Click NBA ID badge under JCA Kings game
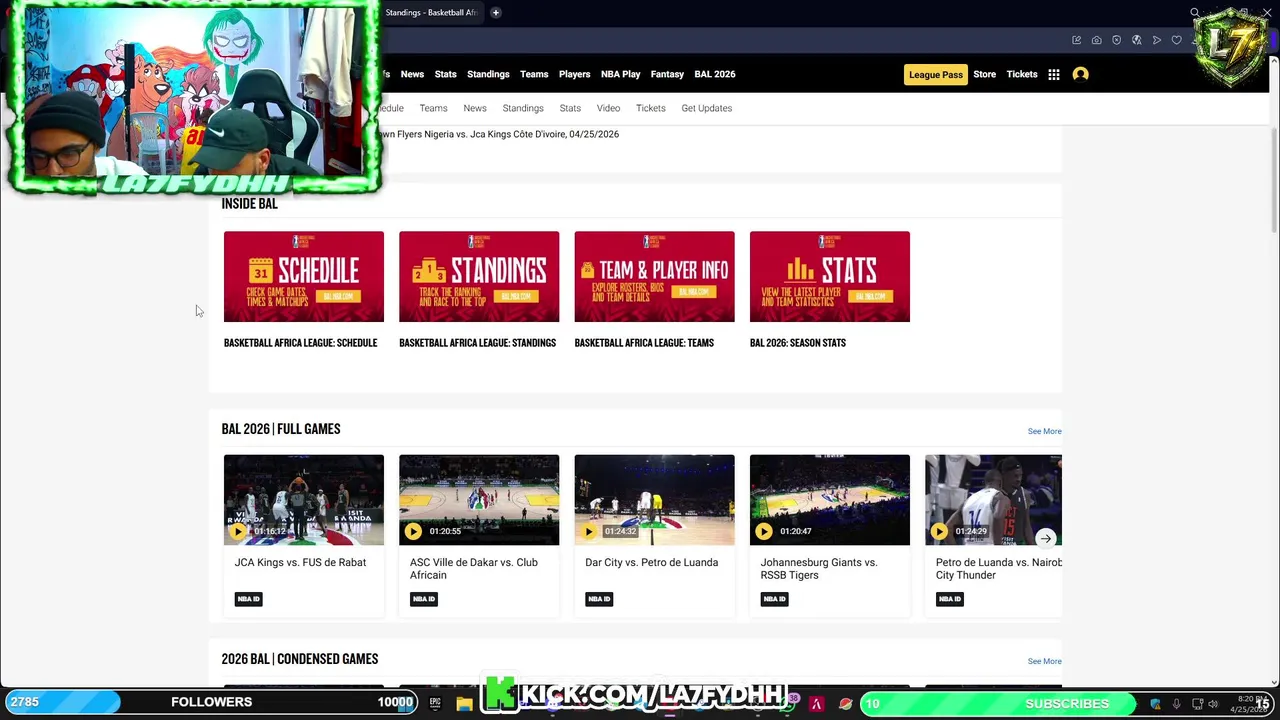This screenshot has width=1280, height=720. pyautogui.click(x=248, y=599)
